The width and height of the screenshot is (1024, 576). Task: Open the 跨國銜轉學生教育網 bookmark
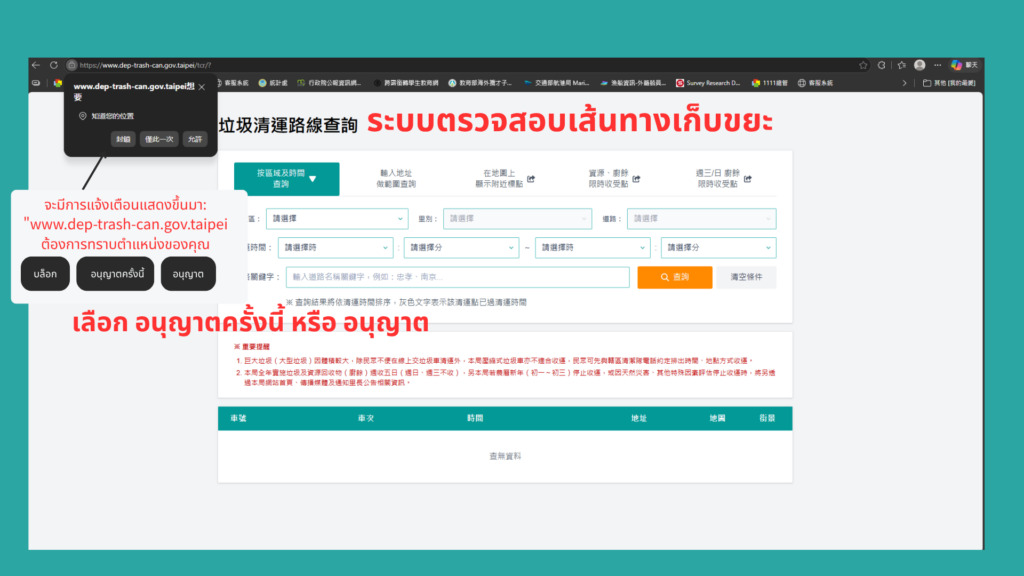click(406, 83)
